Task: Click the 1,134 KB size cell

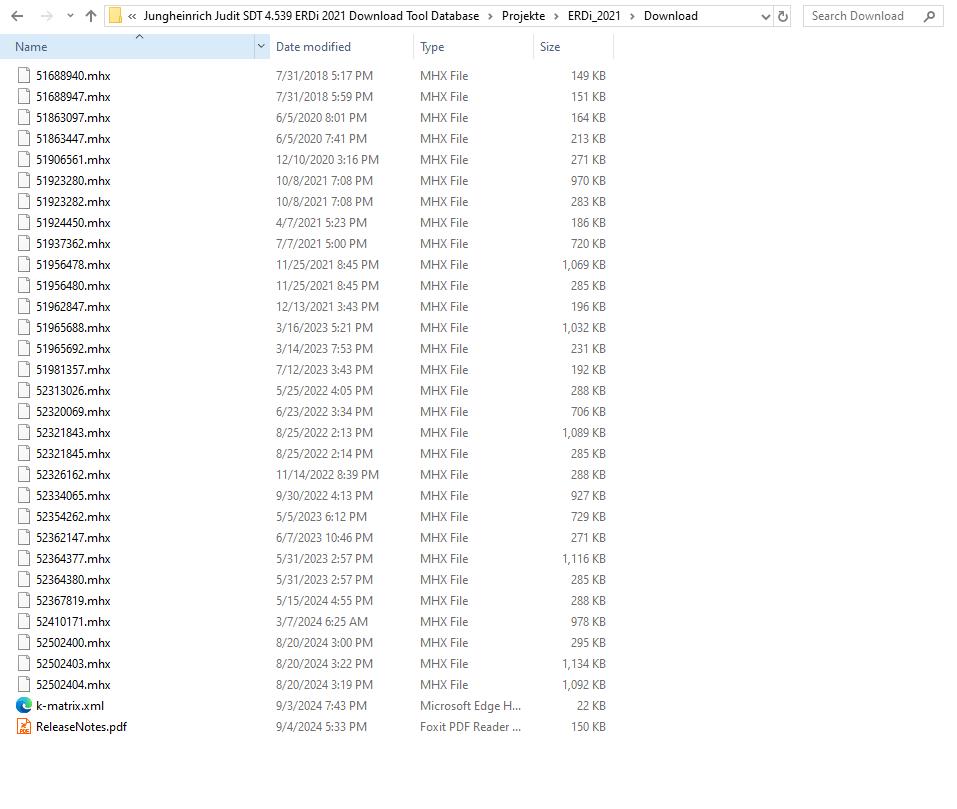Action: click(583, 663)
